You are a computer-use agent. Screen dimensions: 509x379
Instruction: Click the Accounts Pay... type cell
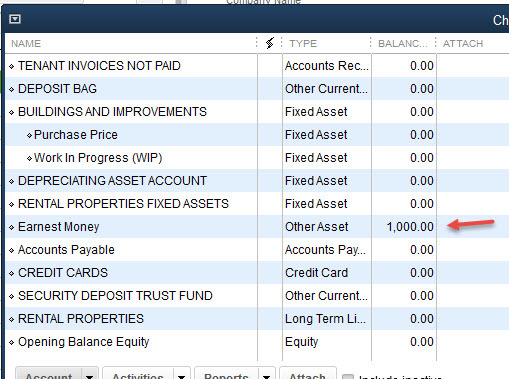coord(325,250)
